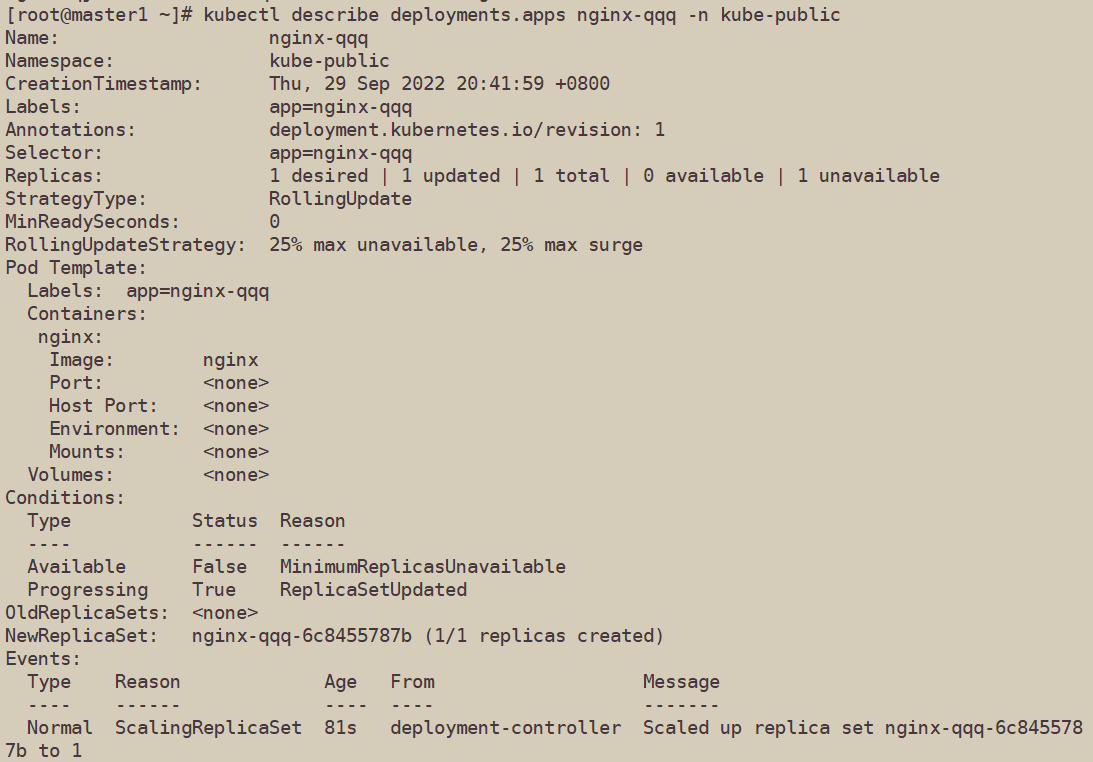This screenshot has width=1093, height=762.
Task: Click the '1 unavailable' replicas text
Action: coord(869,176)
